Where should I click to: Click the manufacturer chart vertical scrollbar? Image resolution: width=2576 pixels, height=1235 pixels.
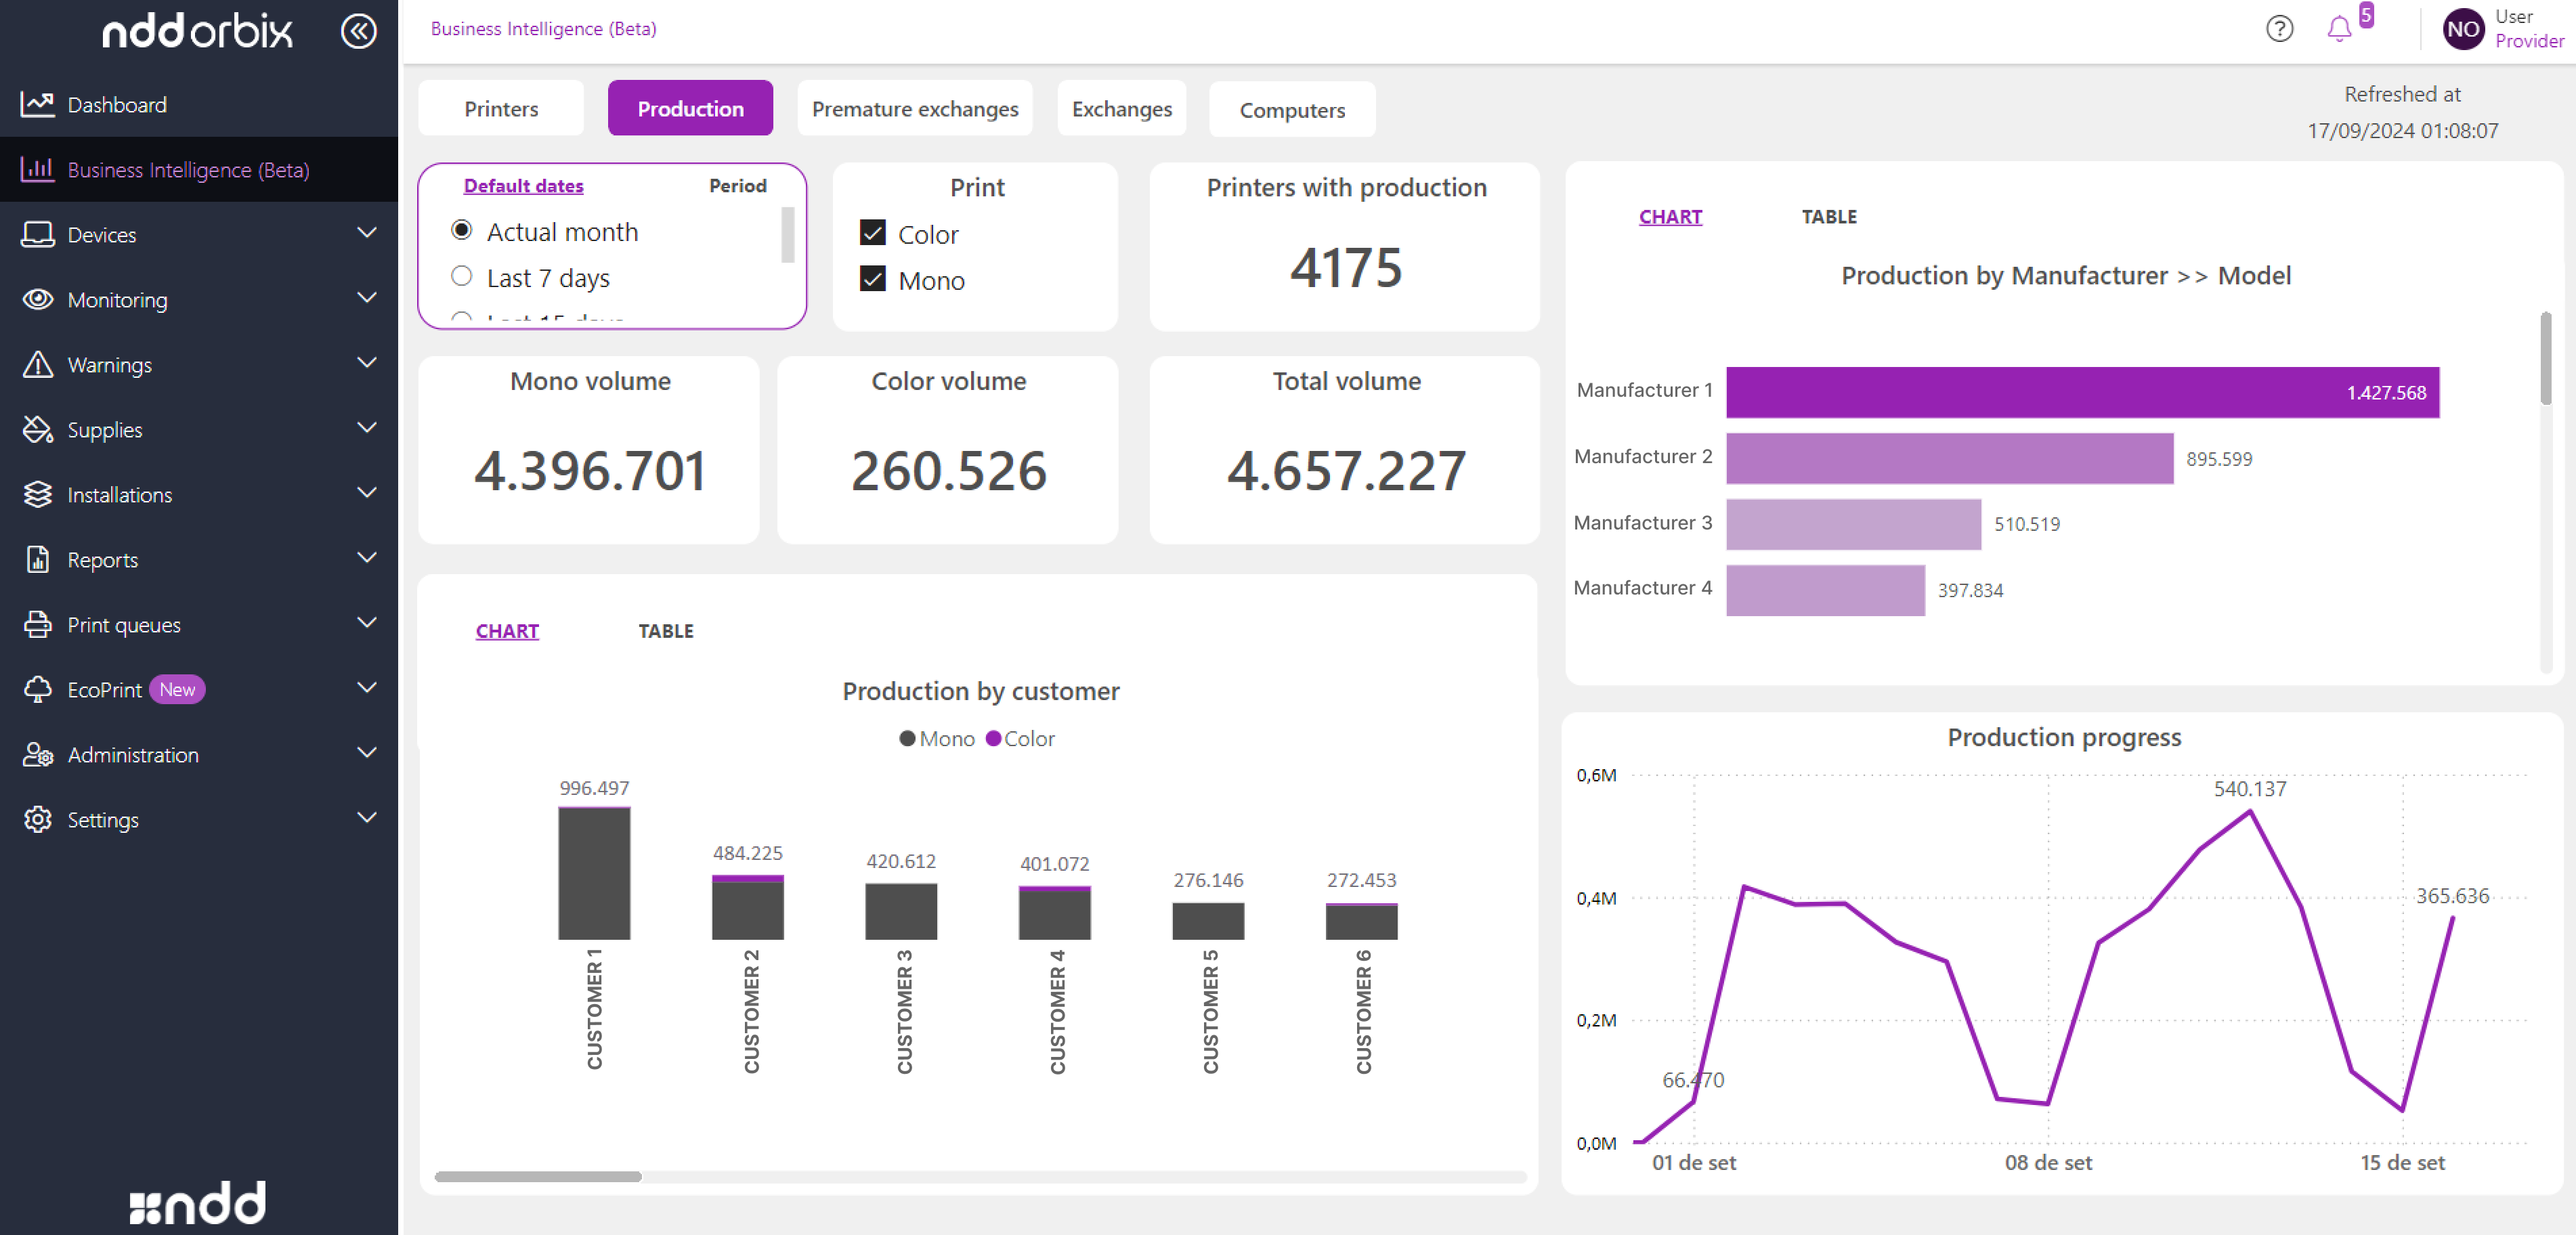[2545, 360]
